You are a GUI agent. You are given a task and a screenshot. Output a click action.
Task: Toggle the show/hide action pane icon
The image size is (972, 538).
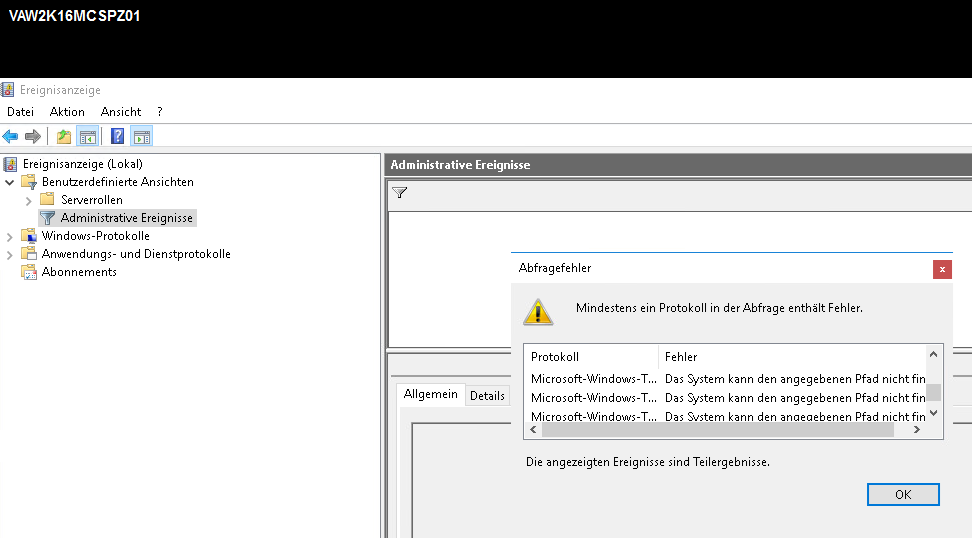pos(142,136)
